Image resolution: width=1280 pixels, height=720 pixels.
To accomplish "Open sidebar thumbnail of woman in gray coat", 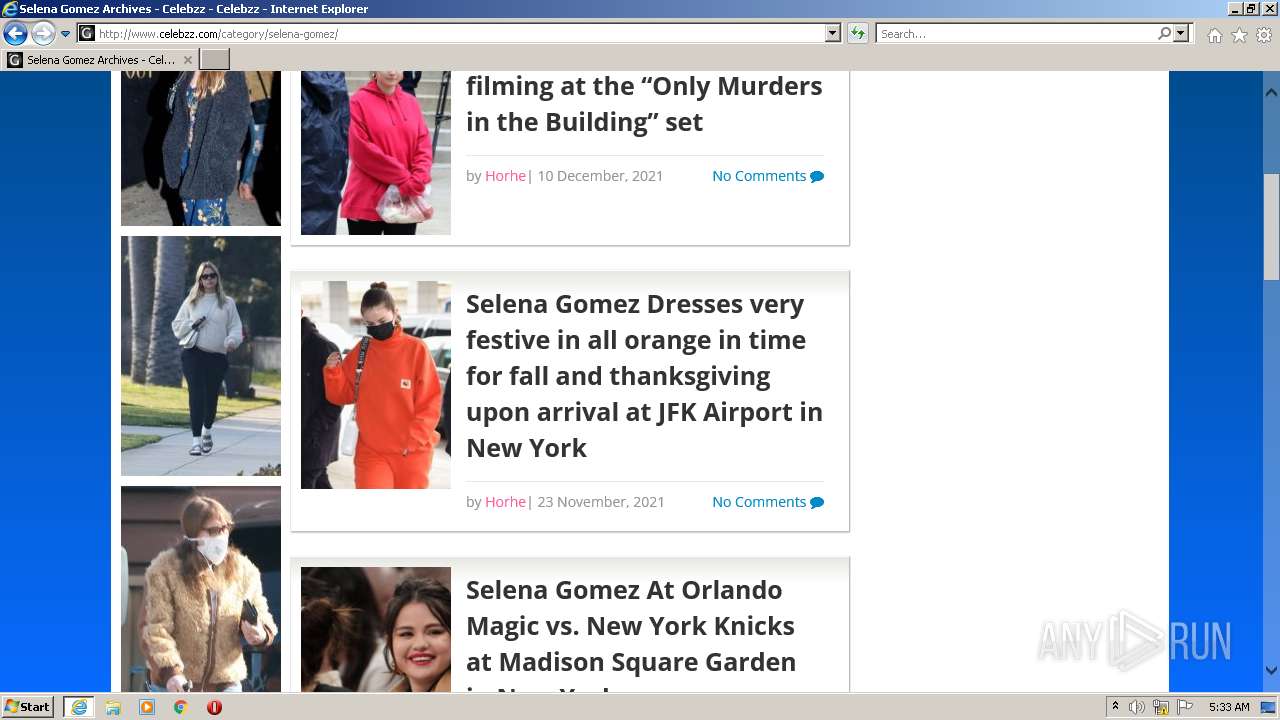I will point(201,148).
